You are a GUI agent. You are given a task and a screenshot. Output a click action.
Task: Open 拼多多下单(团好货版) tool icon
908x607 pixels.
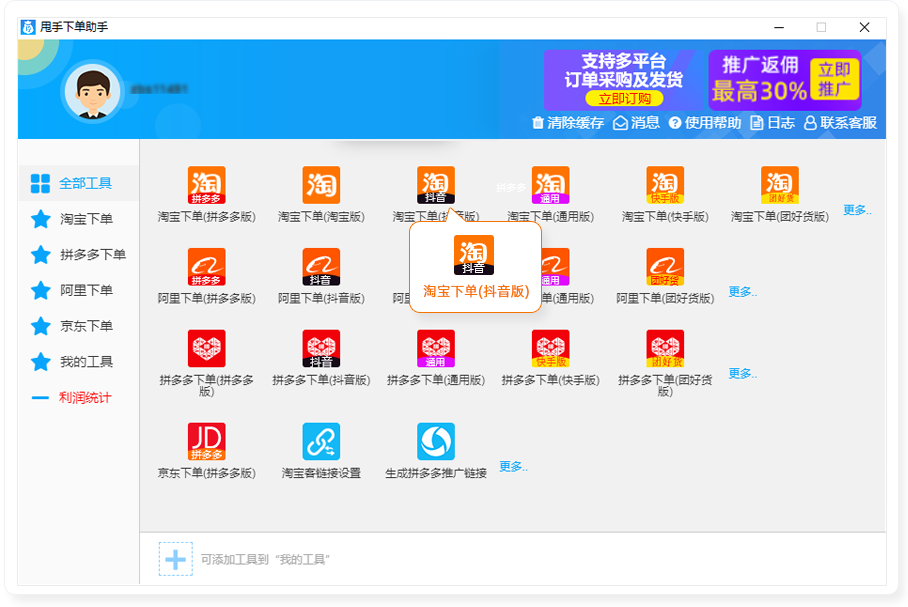(665, 348)
